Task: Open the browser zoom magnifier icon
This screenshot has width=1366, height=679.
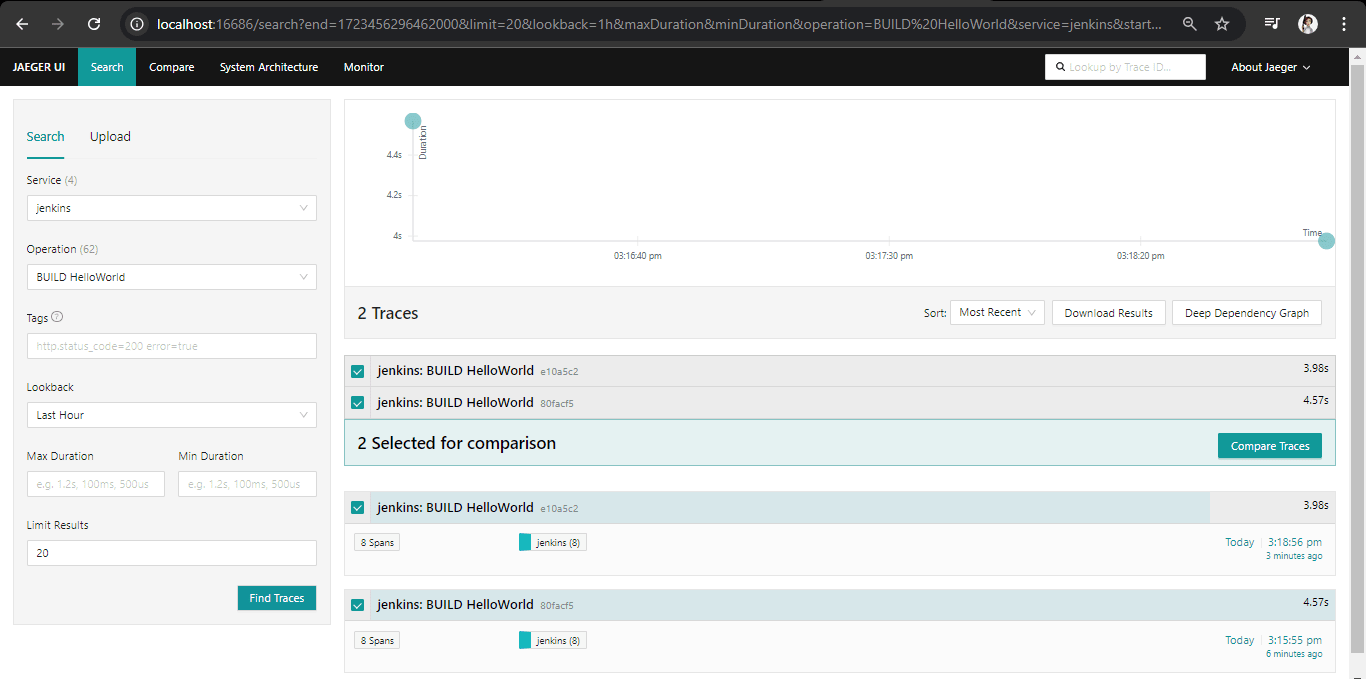Action: point(1189,24)
